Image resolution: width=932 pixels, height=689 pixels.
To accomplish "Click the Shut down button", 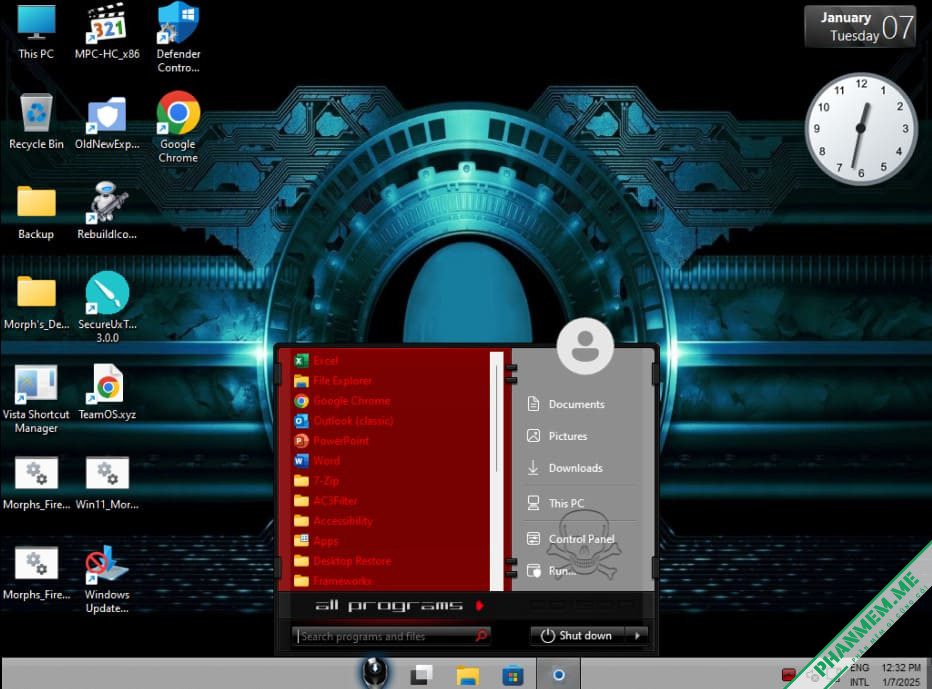I will 577,635.
